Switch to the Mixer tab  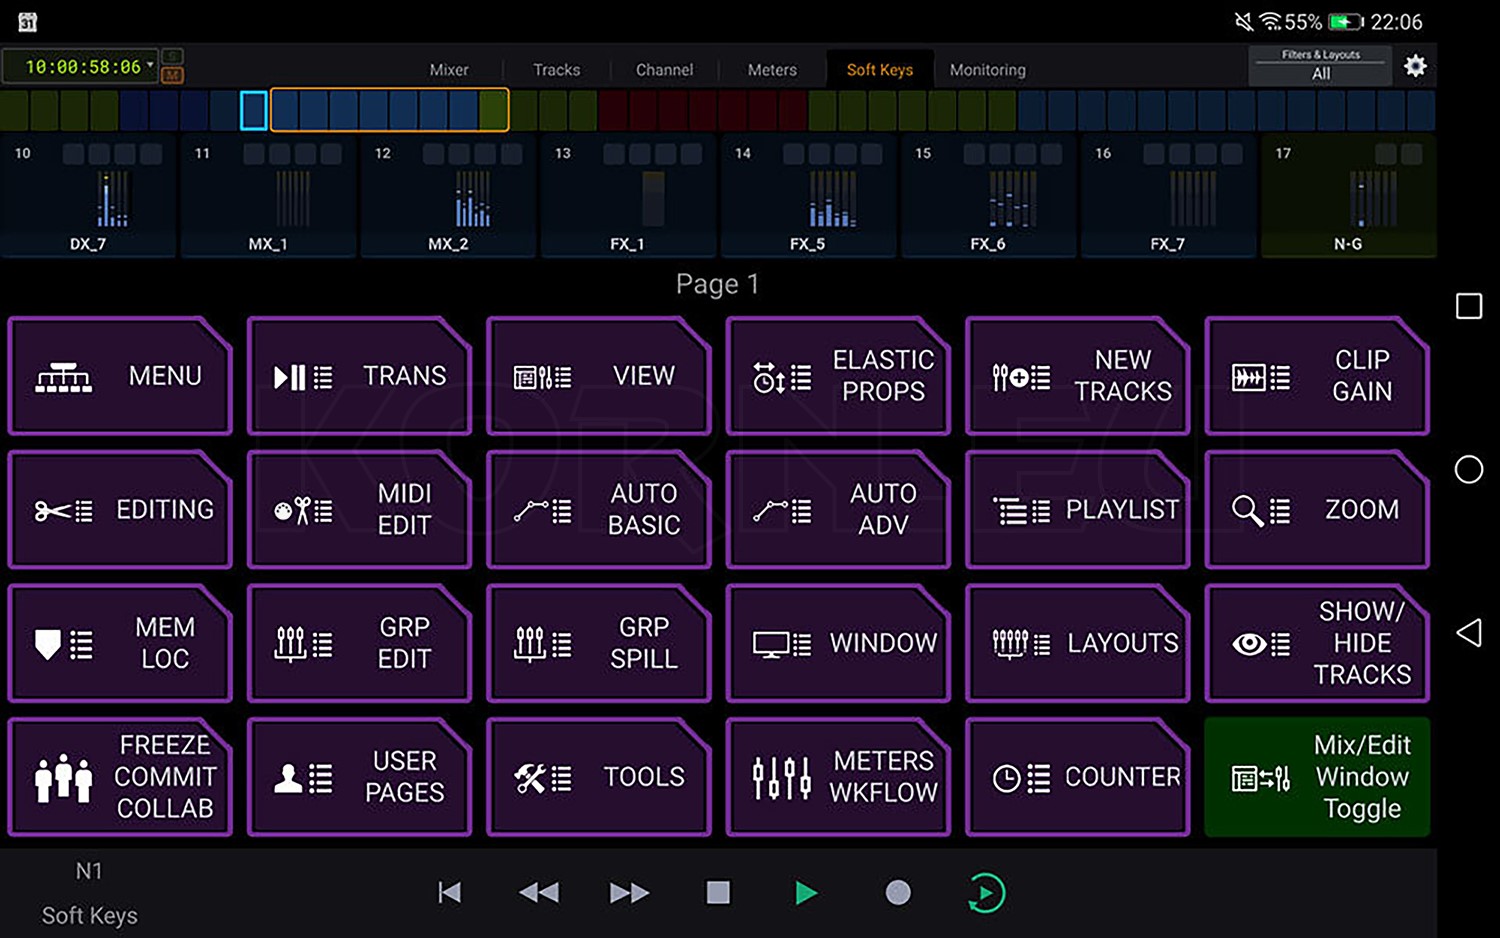(448, 69)
